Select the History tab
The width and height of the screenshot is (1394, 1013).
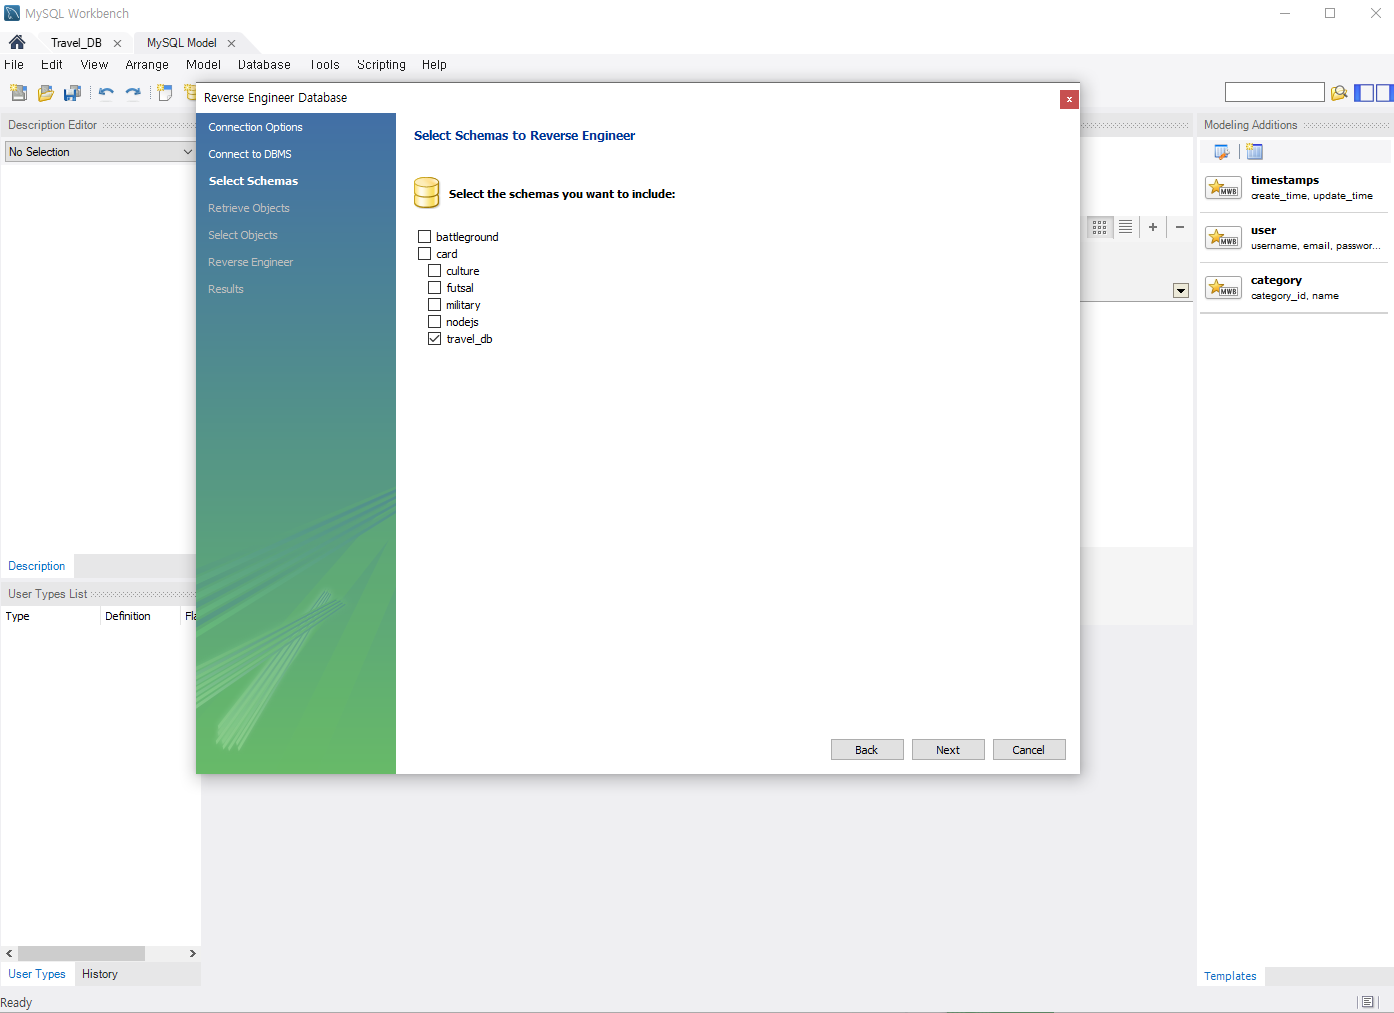click(100, 974)
